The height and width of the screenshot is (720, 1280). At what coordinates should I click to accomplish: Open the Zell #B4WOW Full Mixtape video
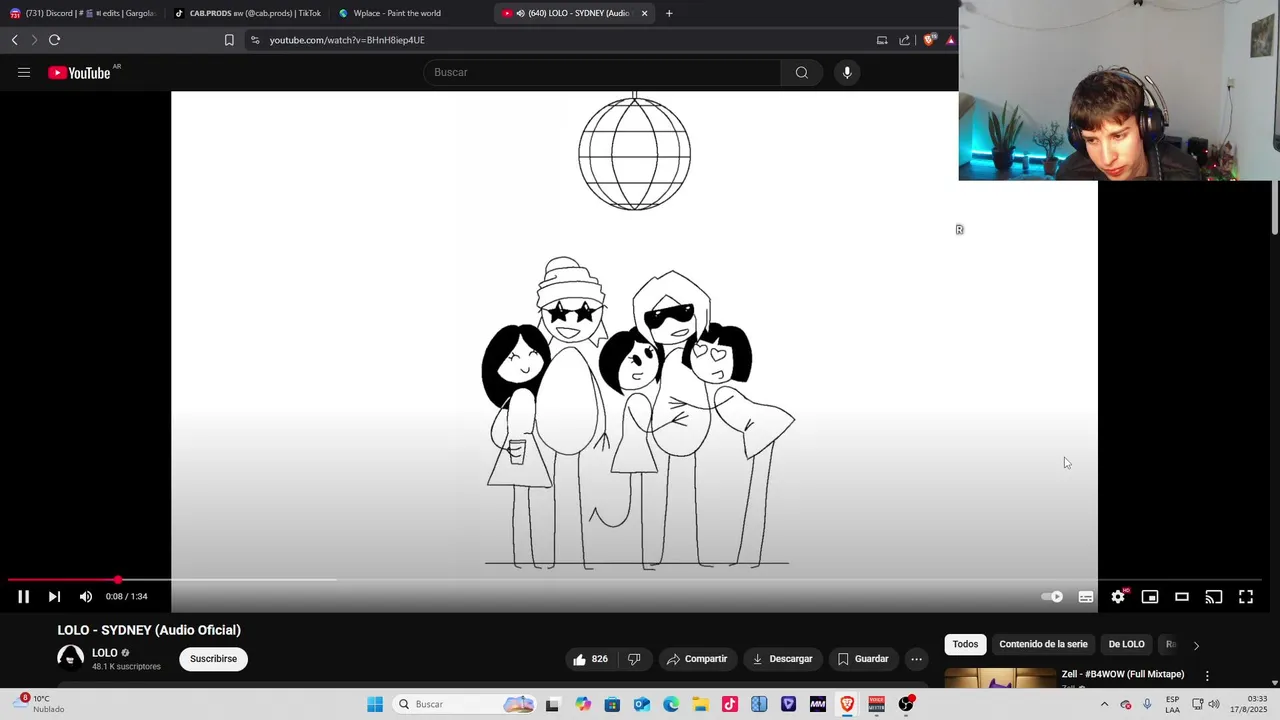(1123, 674)
